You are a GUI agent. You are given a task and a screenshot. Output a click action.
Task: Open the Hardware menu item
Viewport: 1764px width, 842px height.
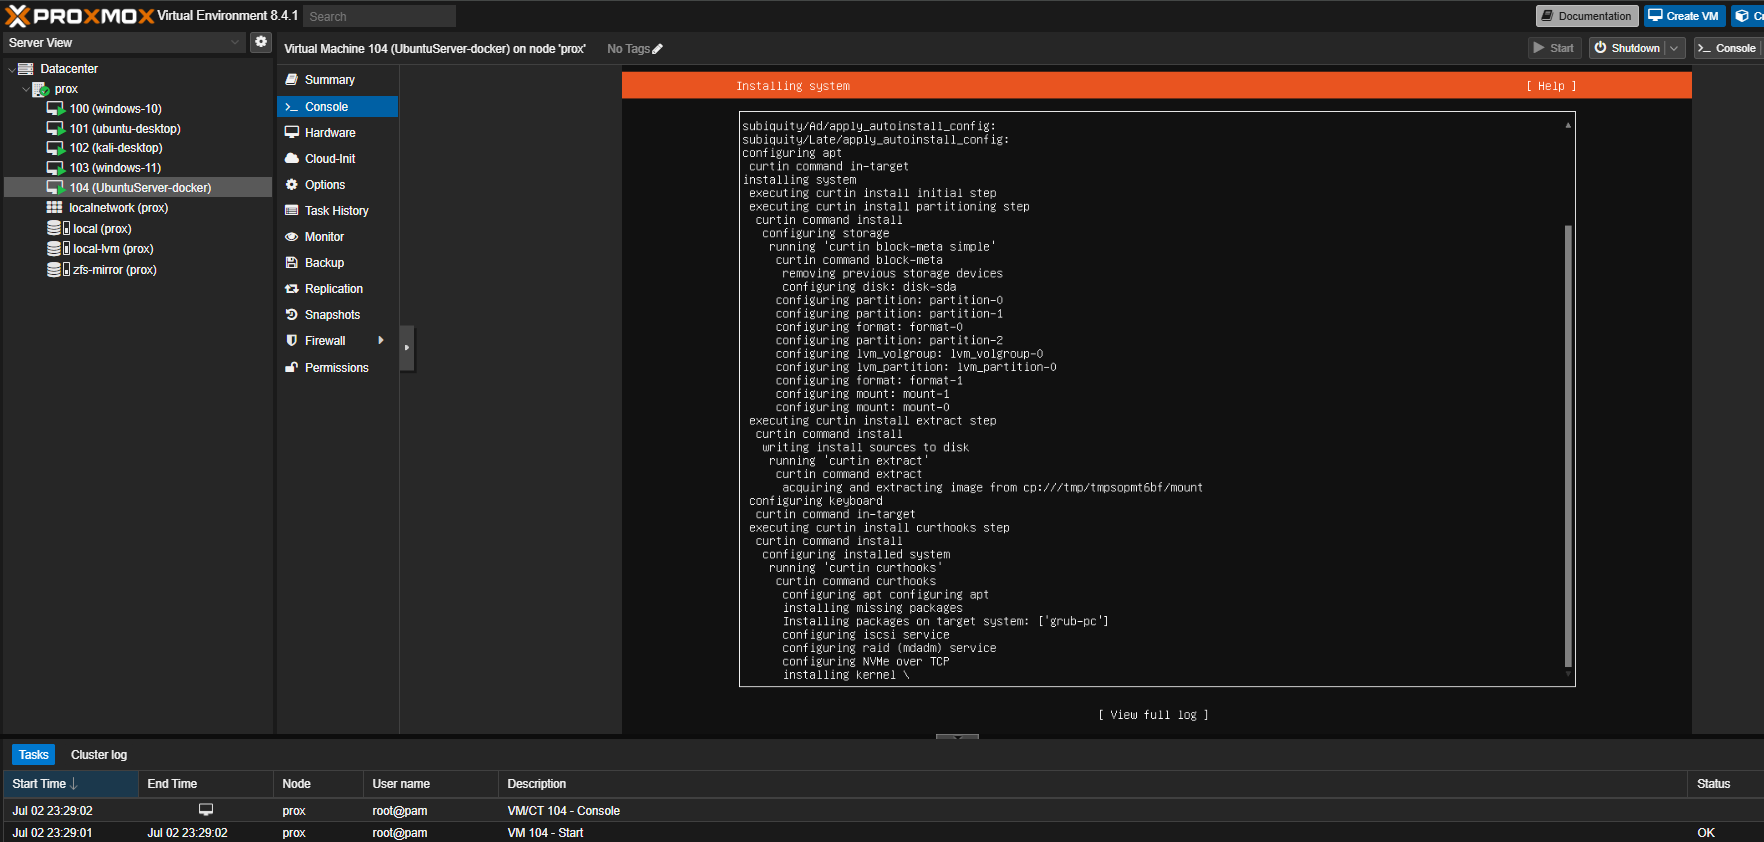click(338, 132)
